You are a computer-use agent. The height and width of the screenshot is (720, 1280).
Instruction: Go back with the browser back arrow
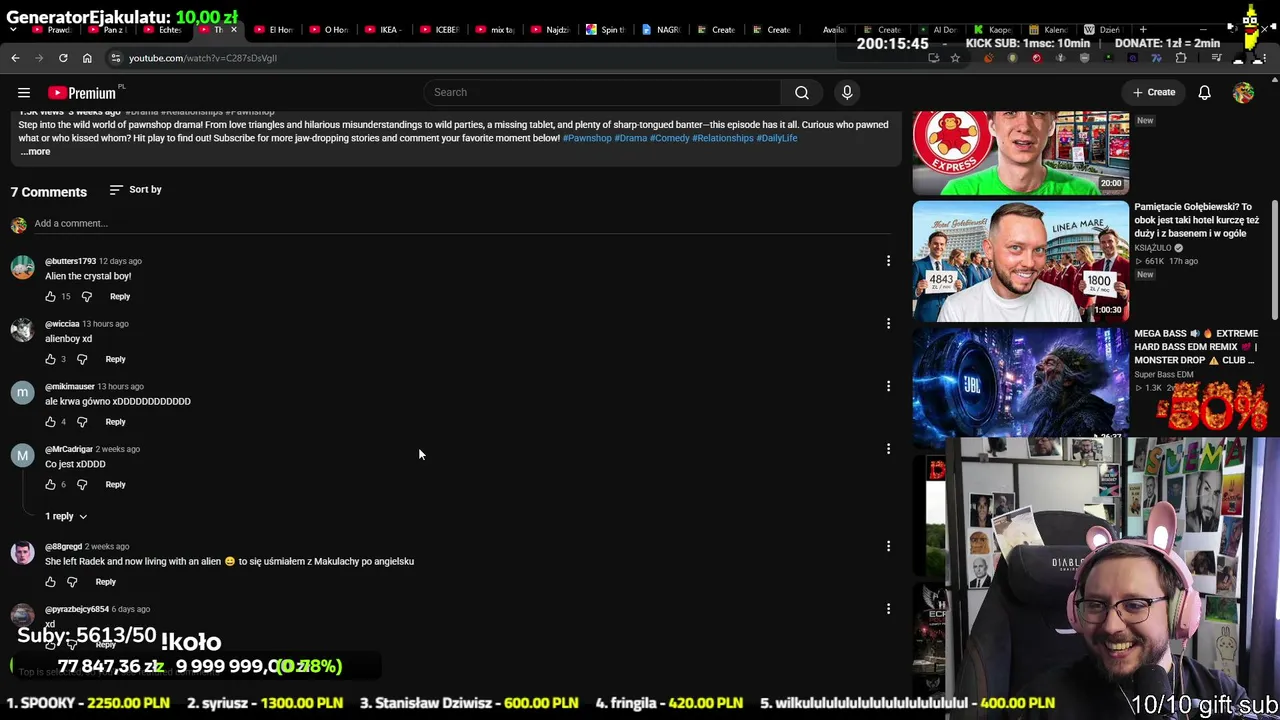tap(15, 58)
